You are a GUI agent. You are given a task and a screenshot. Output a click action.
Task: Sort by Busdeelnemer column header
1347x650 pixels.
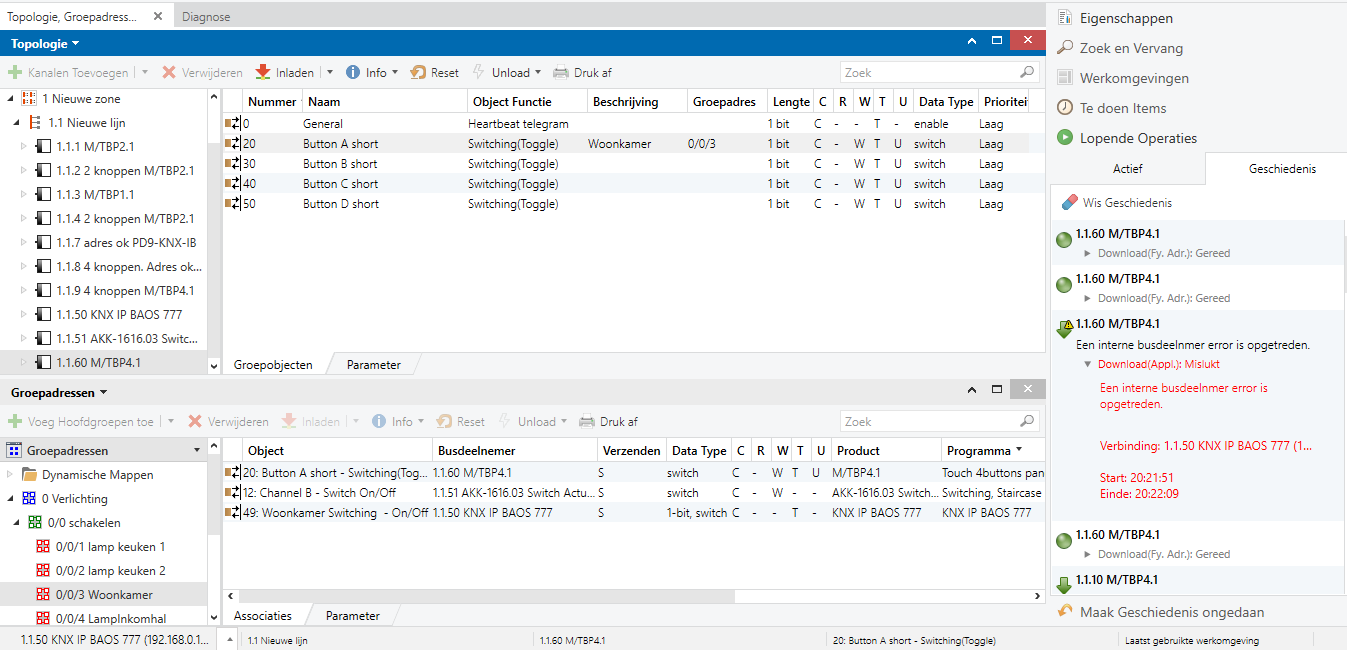[x=515, y=451]
